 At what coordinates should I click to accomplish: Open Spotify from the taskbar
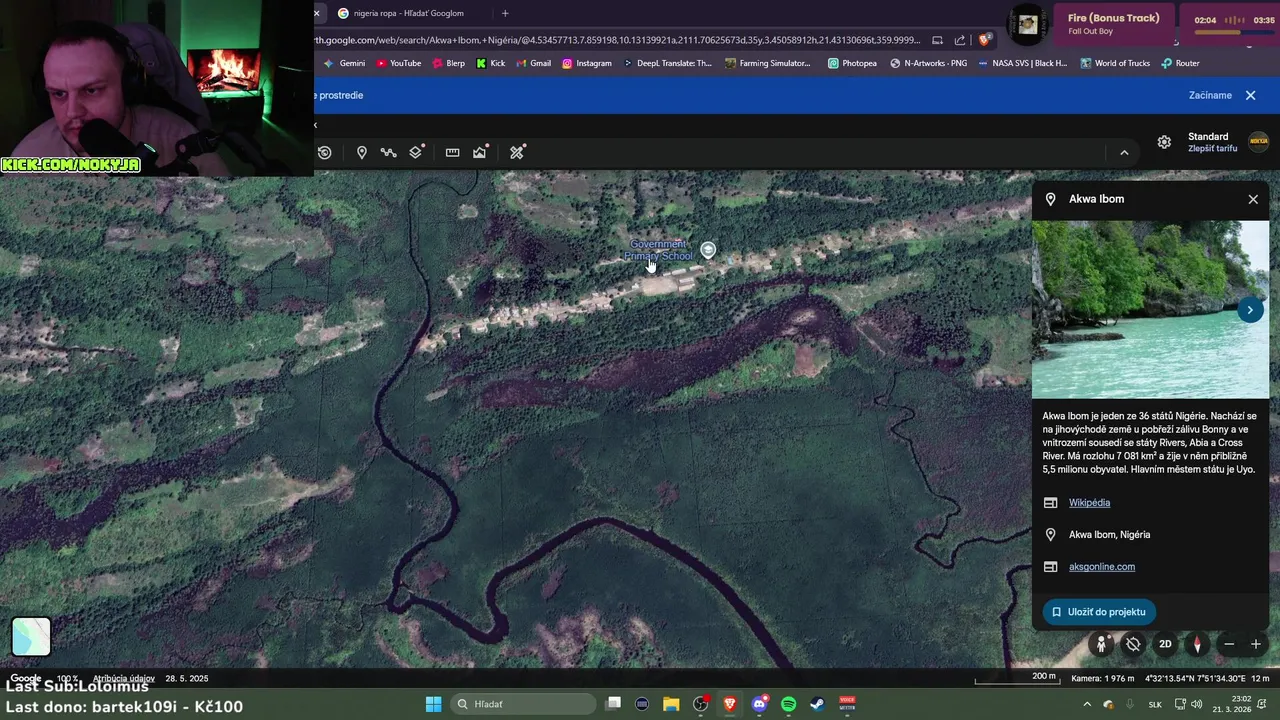pos(788,704)
